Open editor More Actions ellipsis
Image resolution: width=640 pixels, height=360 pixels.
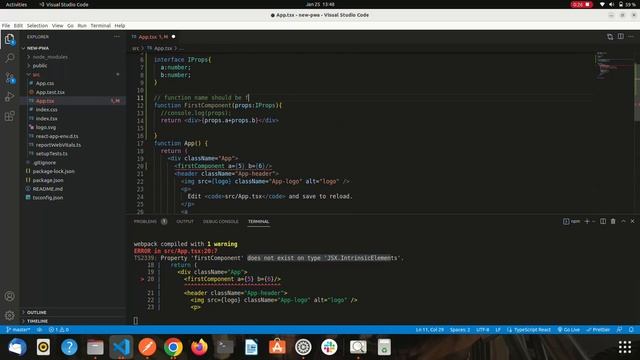631,36
